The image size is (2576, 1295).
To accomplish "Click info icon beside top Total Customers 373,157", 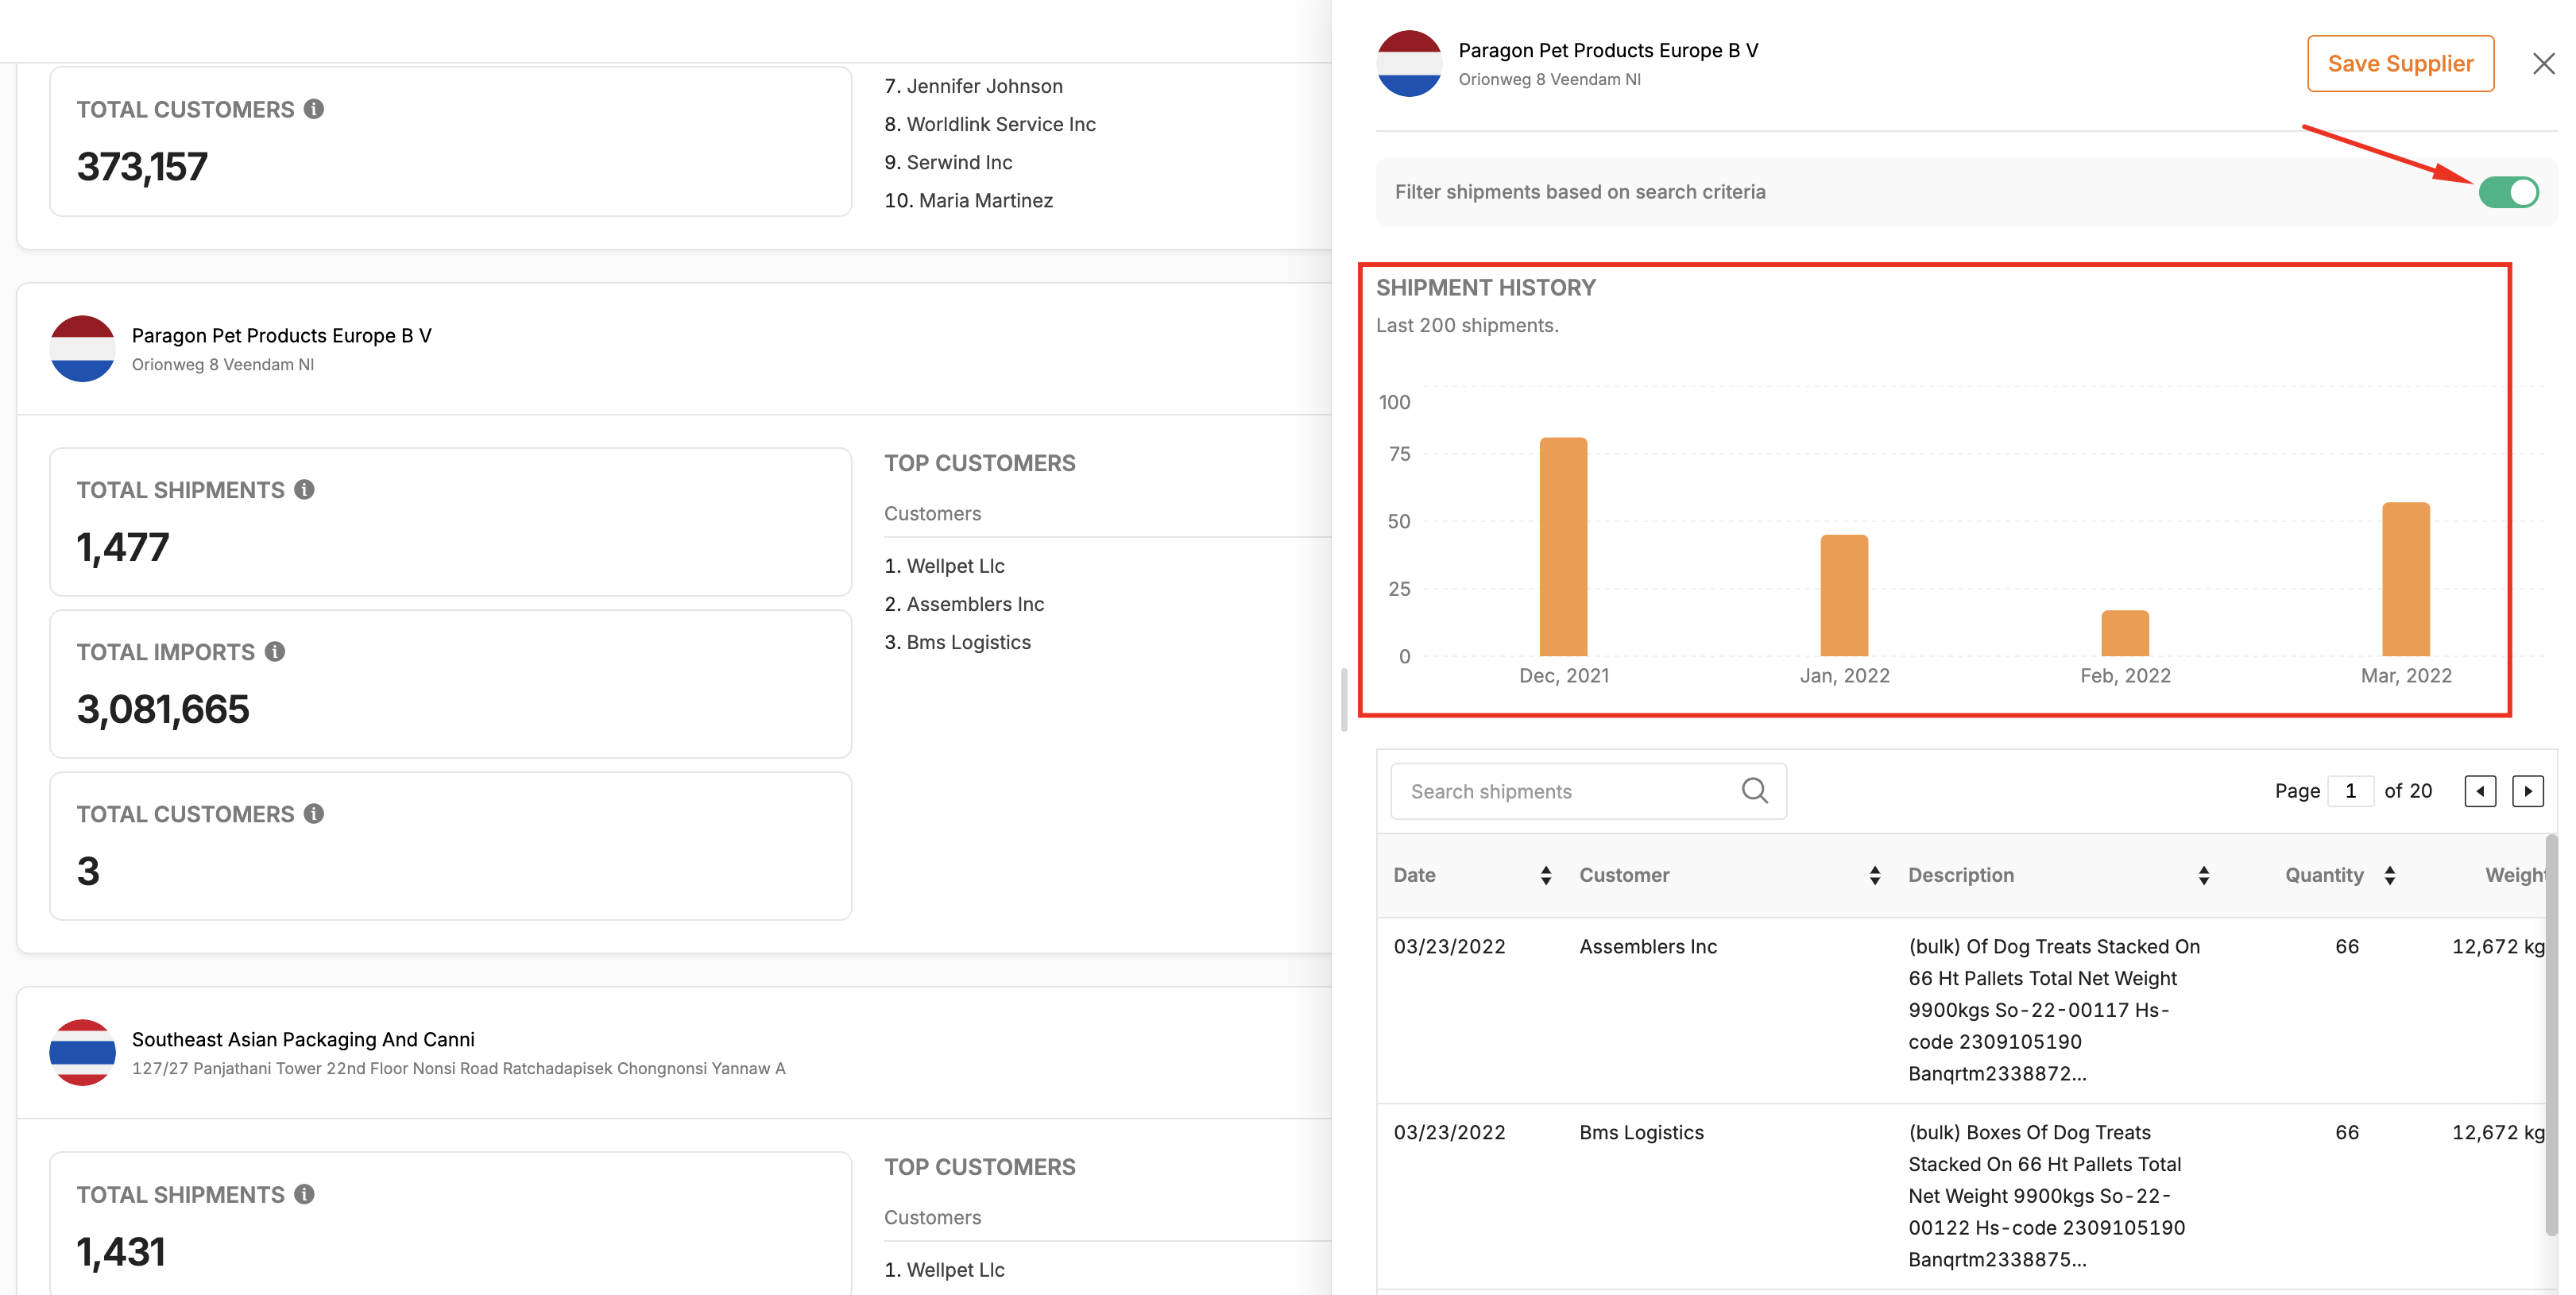I will [x=314, y=109].
